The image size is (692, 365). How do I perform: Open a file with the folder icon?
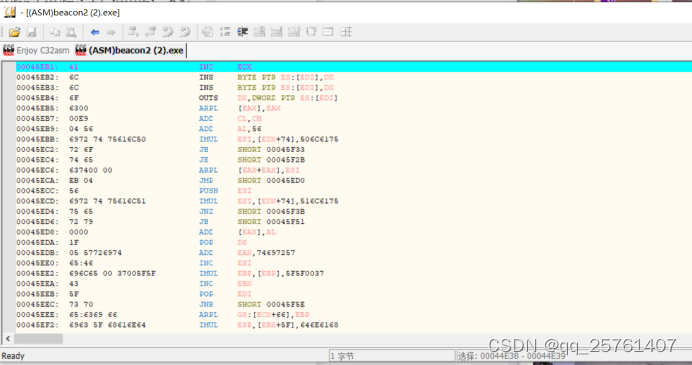[x=14, y=32]
